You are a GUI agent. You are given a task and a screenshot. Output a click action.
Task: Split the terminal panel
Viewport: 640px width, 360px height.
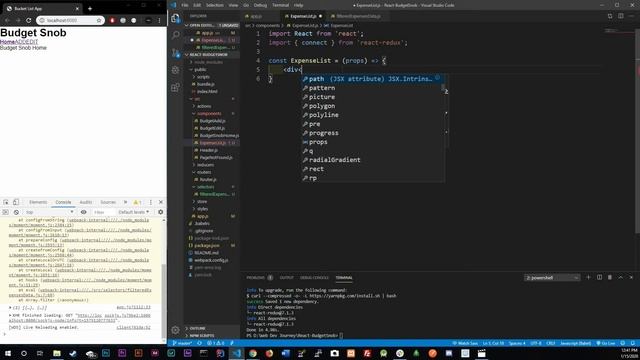tap(599, 278)
